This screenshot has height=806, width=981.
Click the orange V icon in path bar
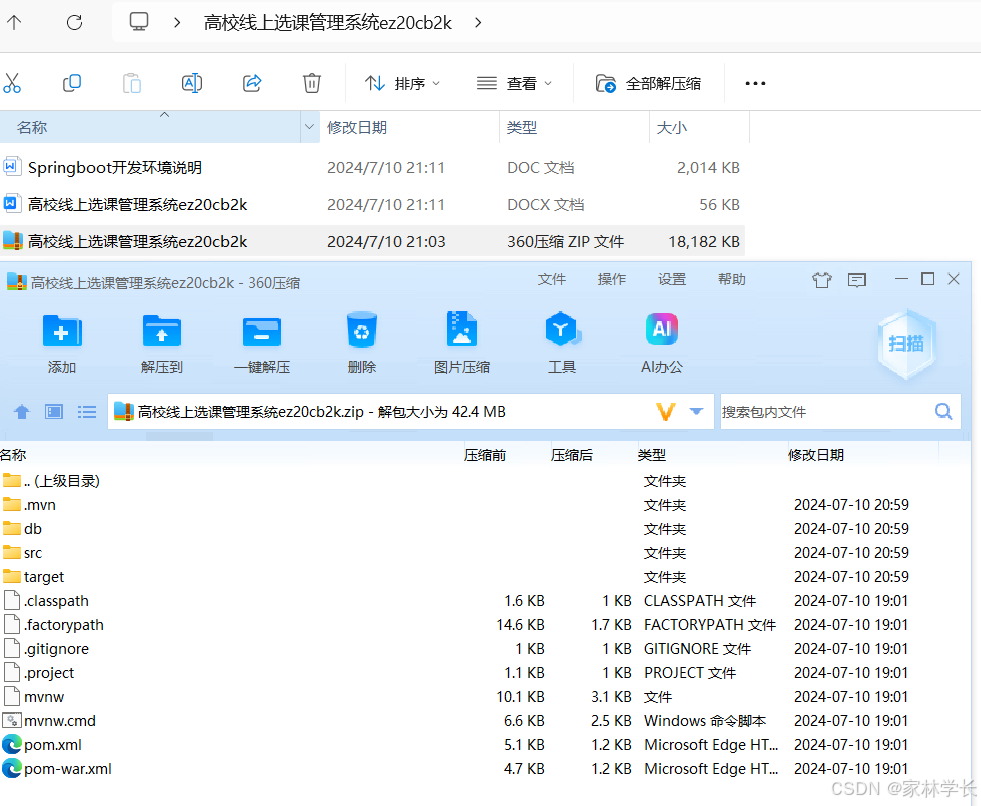pos(666,412)
